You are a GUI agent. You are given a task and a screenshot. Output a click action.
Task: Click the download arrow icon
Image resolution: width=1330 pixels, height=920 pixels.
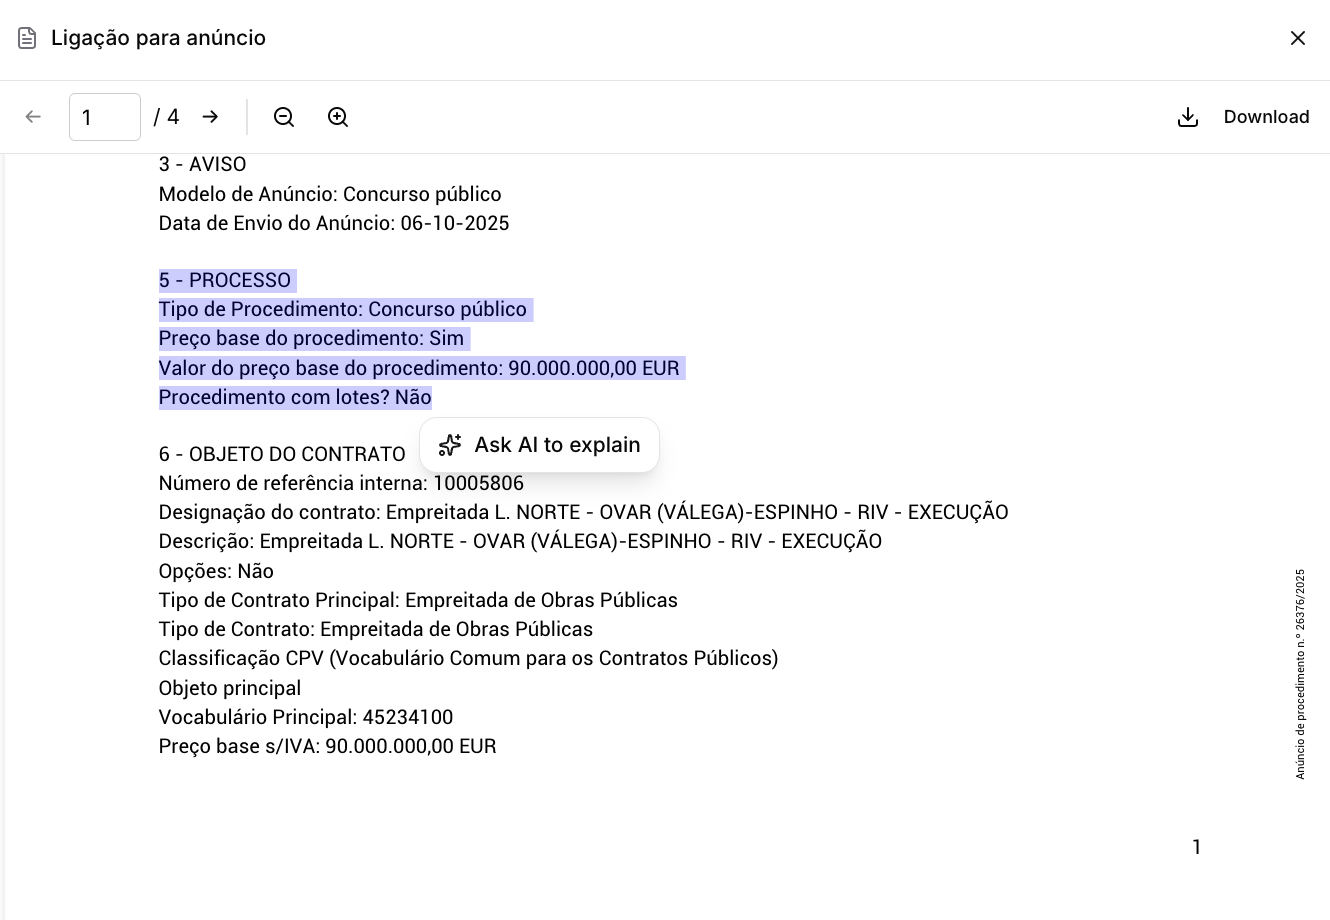1188,117
